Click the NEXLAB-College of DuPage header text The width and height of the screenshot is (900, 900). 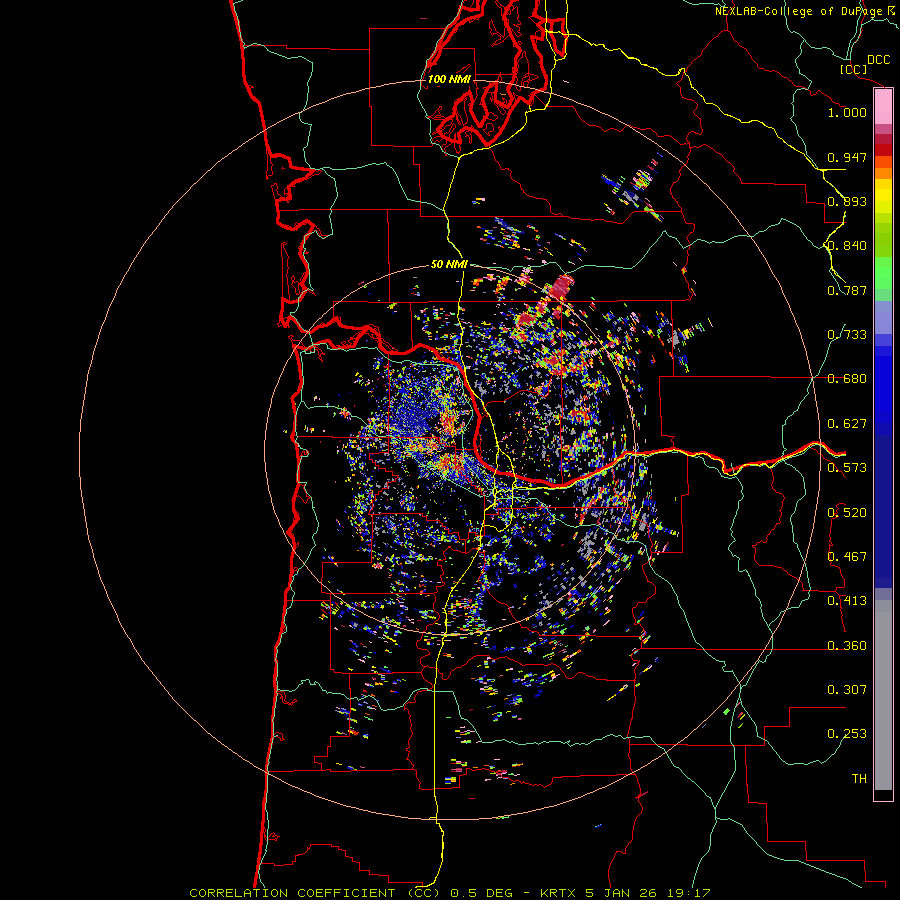click(x=798, y=11)
